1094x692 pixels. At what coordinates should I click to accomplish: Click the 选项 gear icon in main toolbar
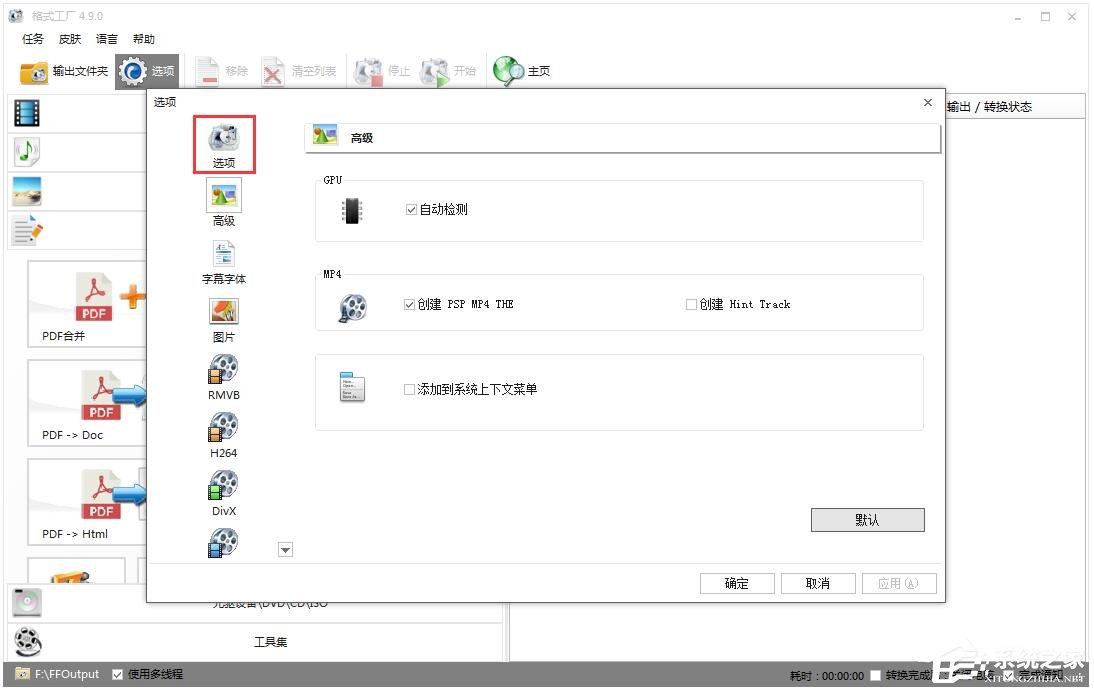coord(132,71)
